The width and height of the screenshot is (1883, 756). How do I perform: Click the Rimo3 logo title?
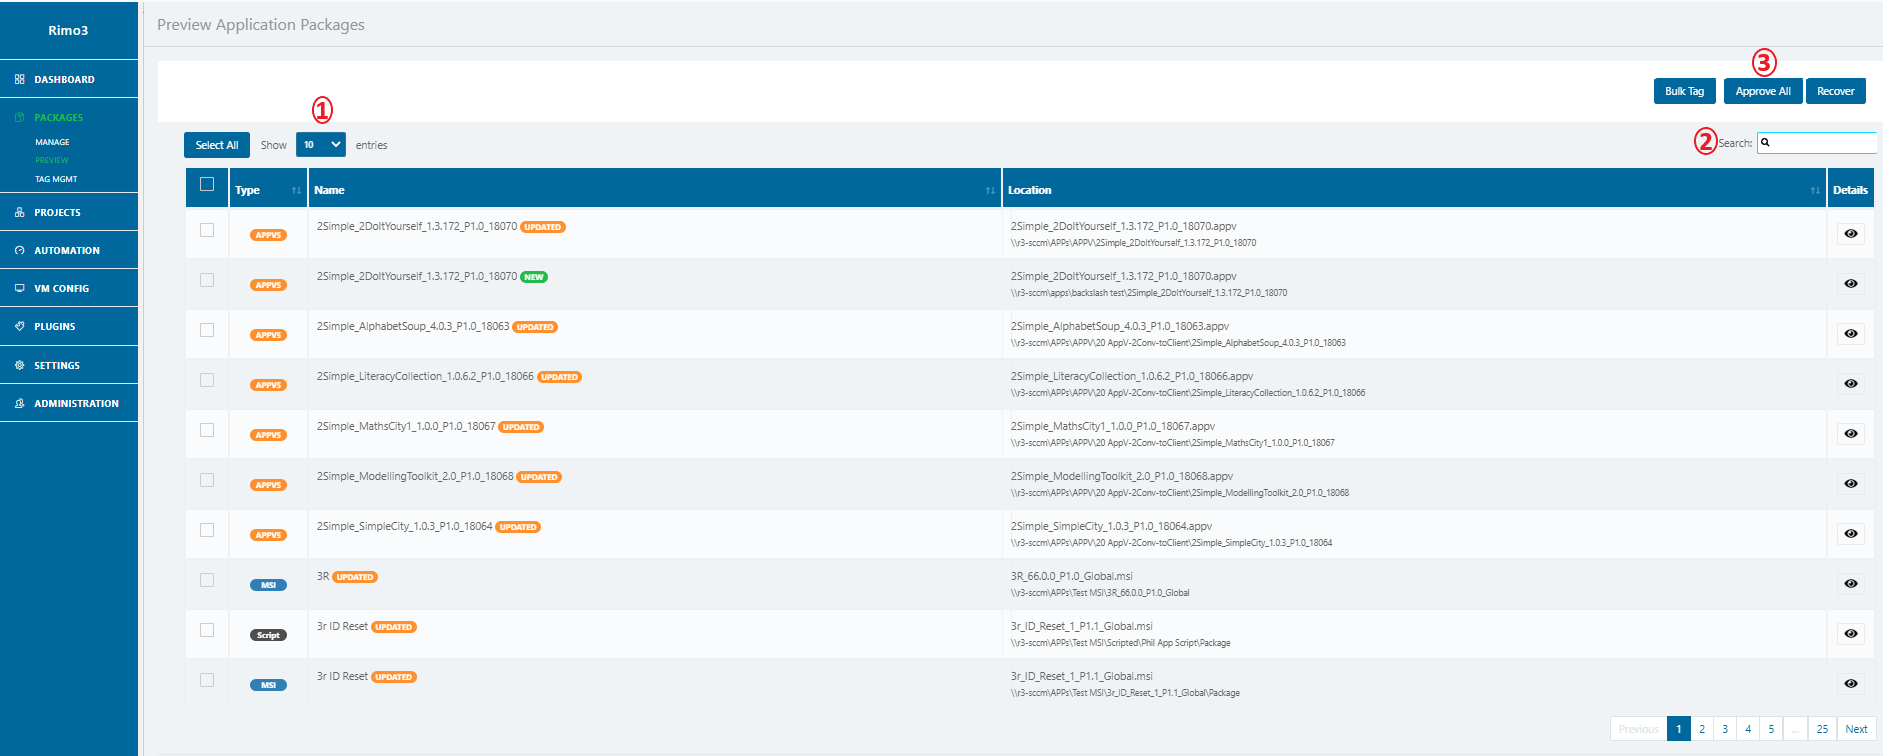click(68, 30)
